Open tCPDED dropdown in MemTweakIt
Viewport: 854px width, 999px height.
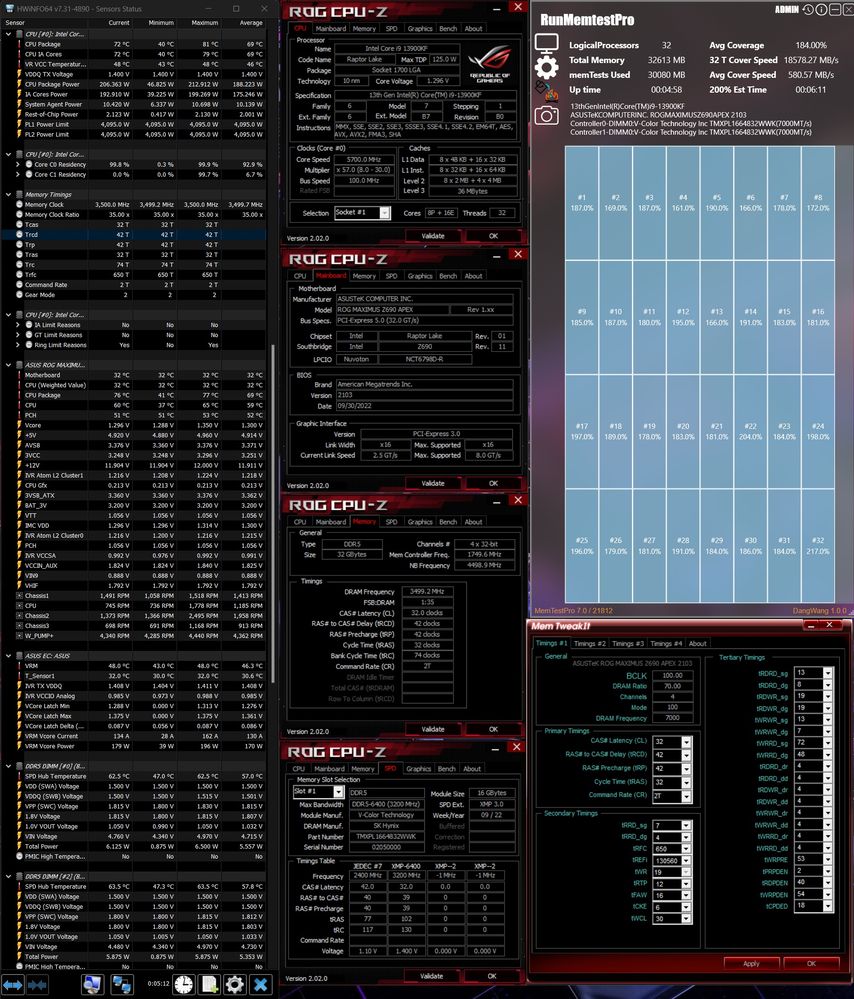click(x=827, y=906)
